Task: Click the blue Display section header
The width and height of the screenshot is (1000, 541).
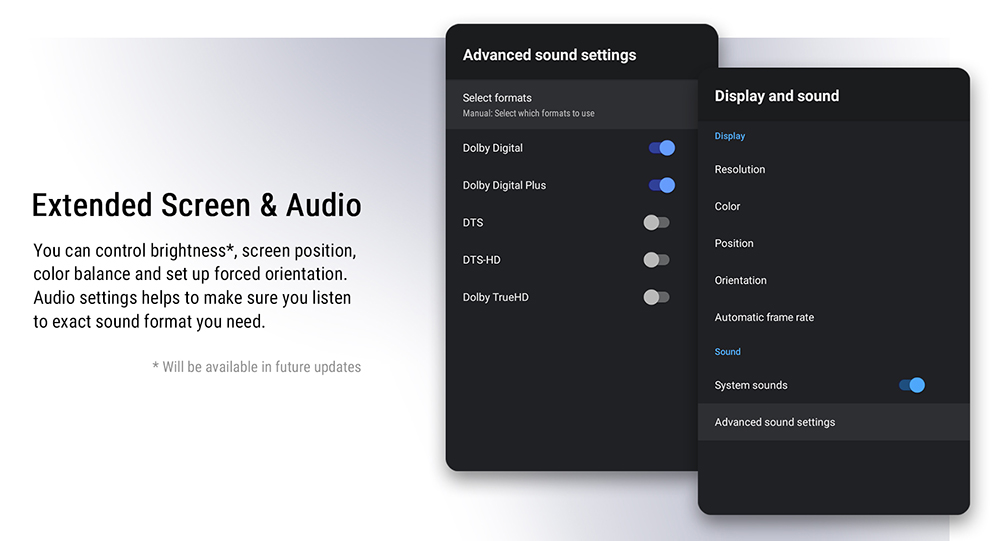Action: pos(730,136)
